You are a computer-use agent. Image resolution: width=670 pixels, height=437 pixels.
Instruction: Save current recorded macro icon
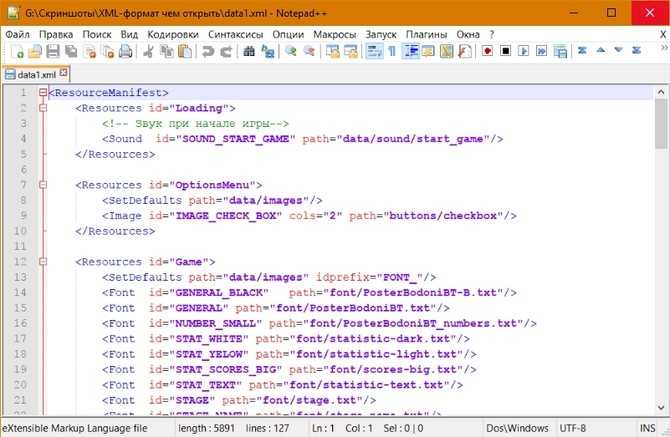[x=560, y=52]
